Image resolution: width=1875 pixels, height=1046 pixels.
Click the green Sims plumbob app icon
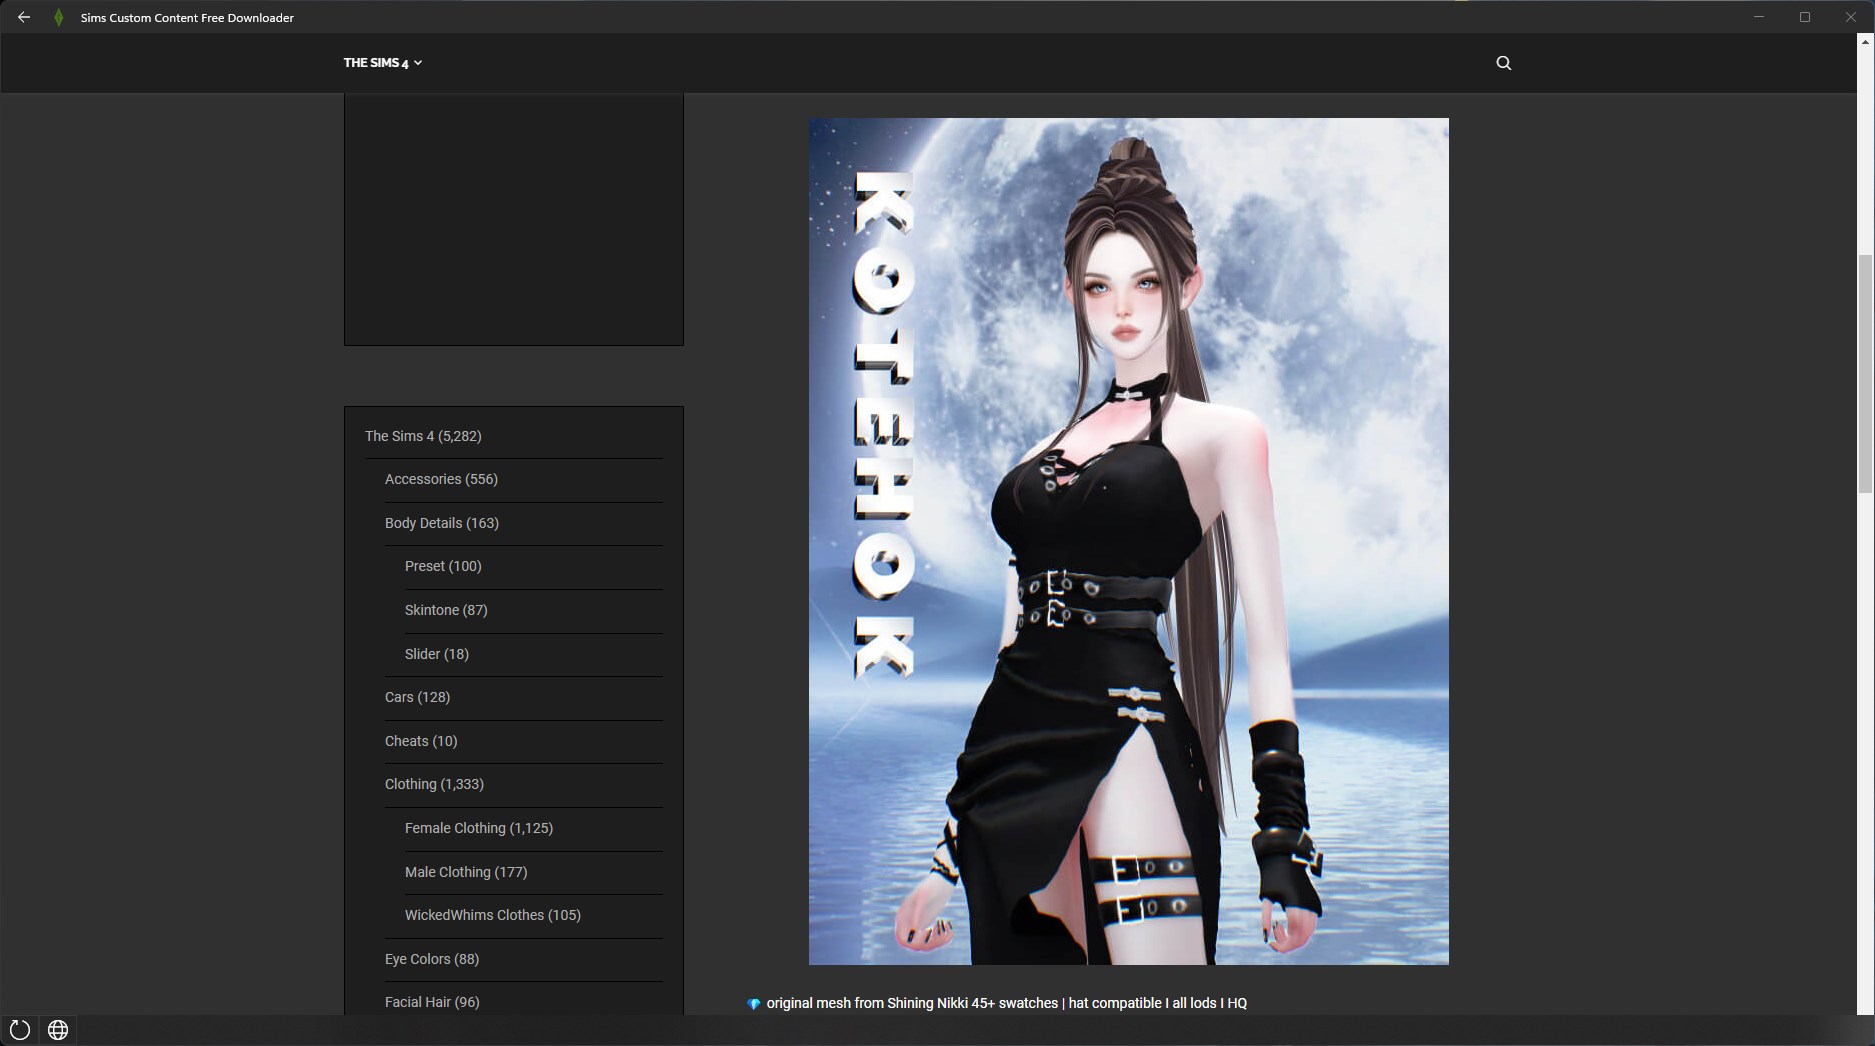pyautogui.click(x=59, y=17)
